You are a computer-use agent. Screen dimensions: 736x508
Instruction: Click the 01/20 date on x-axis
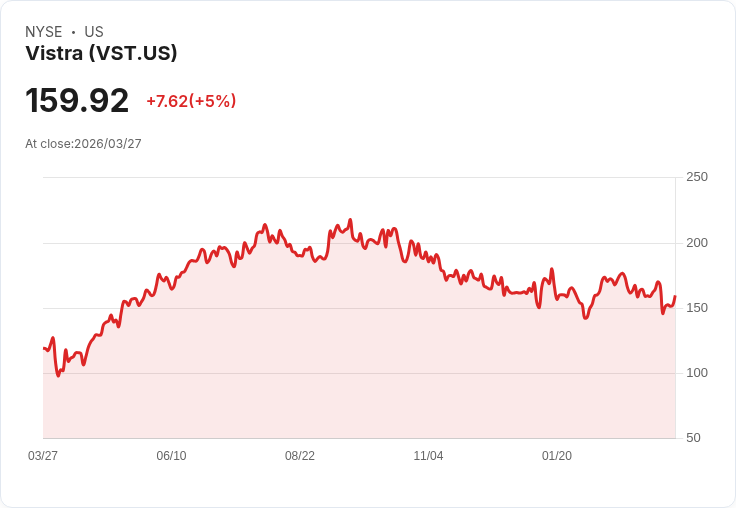[557, 456]
